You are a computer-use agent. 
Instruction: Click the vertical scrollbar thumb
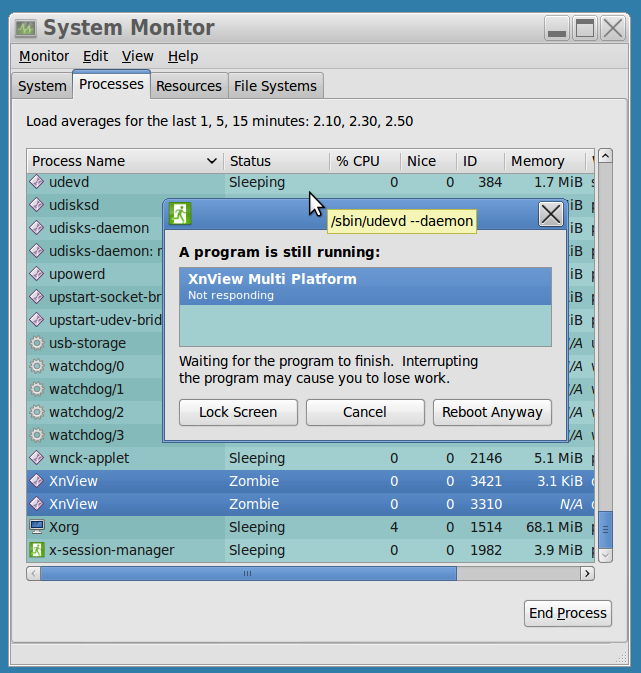(605, 530)
